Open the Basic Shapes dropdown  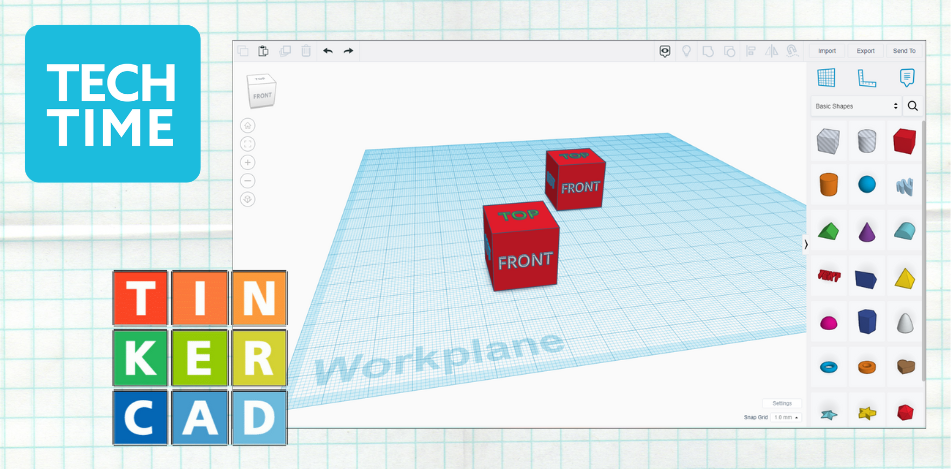pos(856,106)
